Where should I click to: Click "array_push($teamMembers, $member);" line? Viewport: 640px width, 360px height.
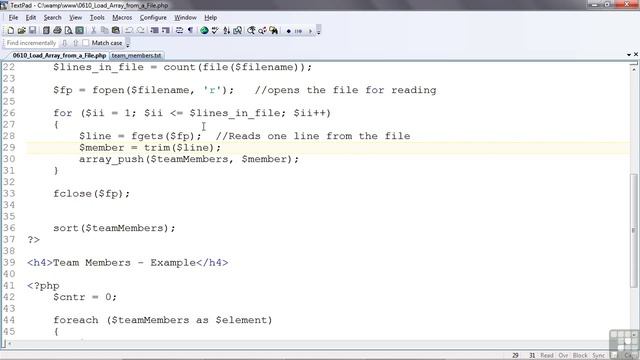tap(189, 159)
